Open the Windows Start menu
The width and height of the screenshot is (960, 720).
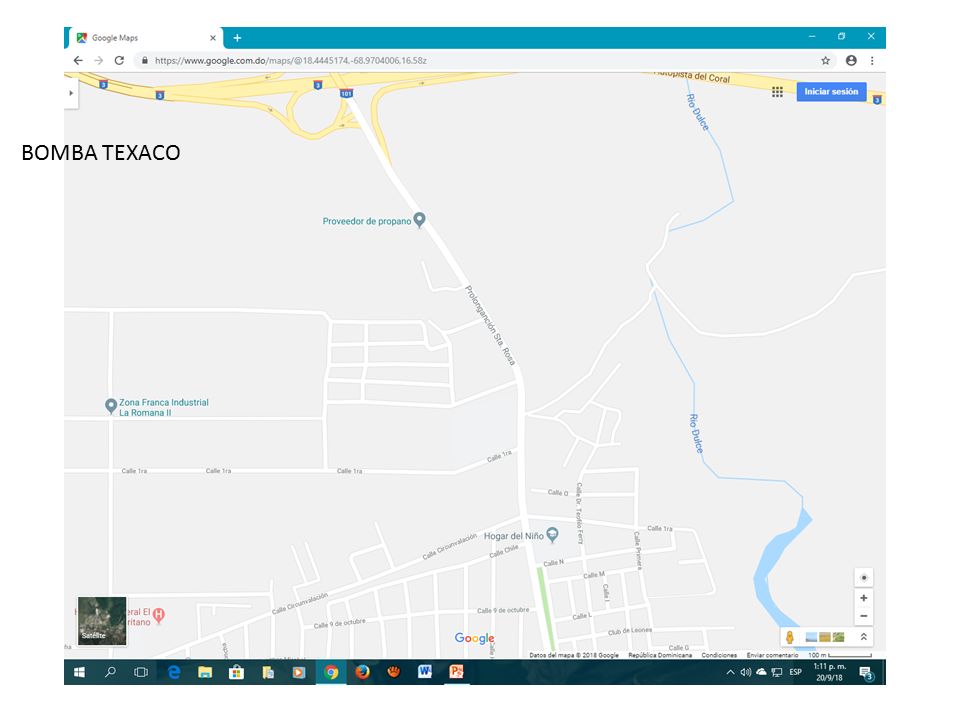point(79,672)
